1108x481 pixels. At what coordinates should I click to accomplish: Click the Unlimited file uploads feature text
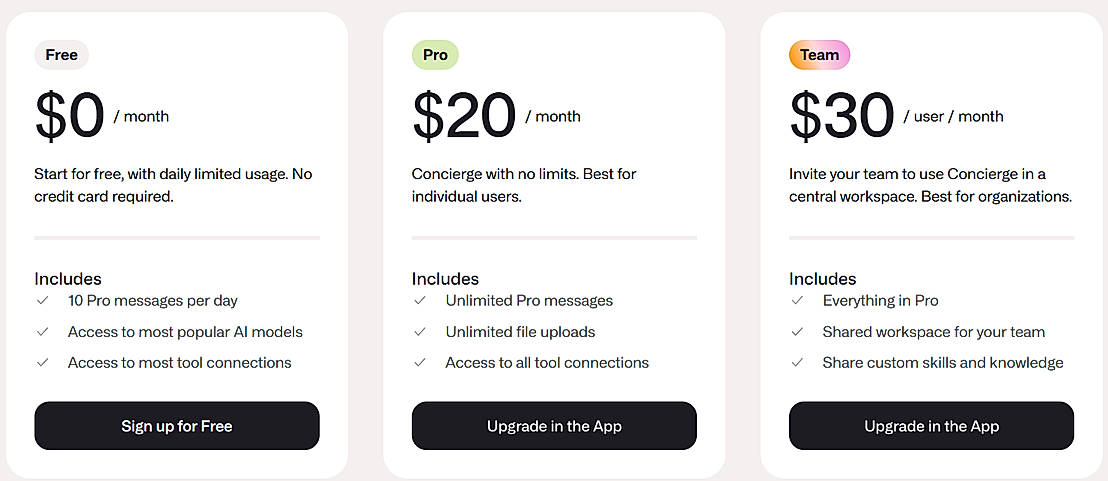tap(520, 331)
